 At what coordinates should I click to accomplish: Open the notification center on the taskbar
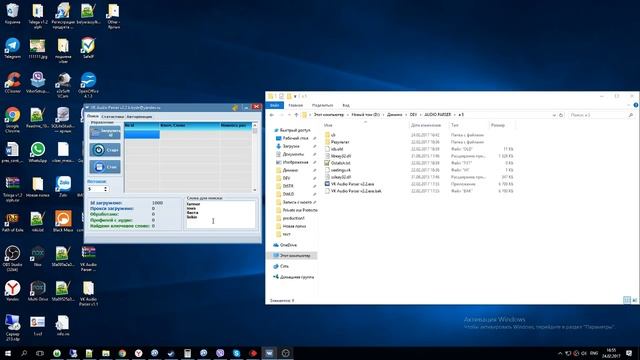tap(629, 353)
